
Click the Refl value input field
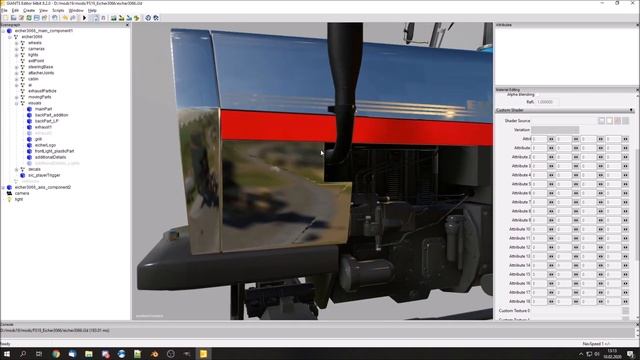coord(547,102)
